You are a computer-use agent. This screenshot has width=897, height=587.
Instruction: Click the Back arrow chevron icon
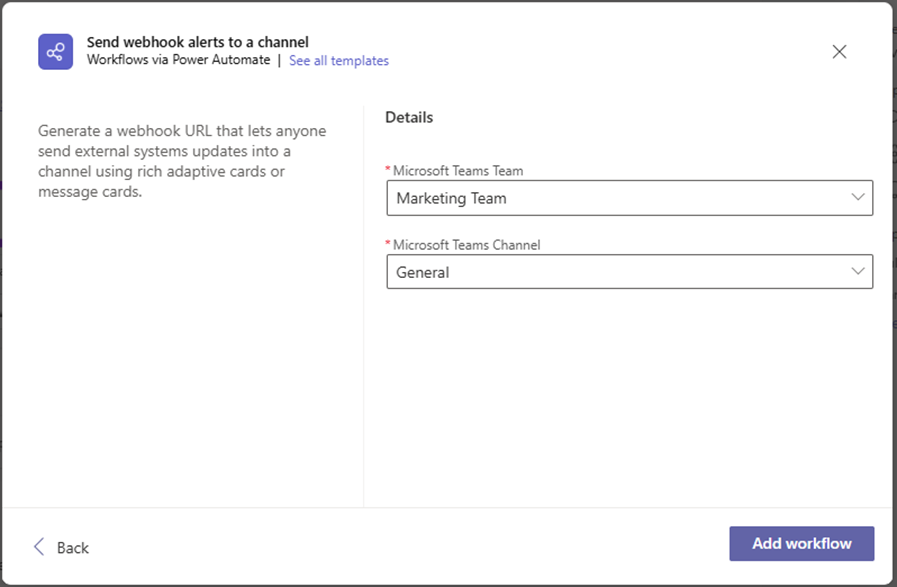coord(40,546)
